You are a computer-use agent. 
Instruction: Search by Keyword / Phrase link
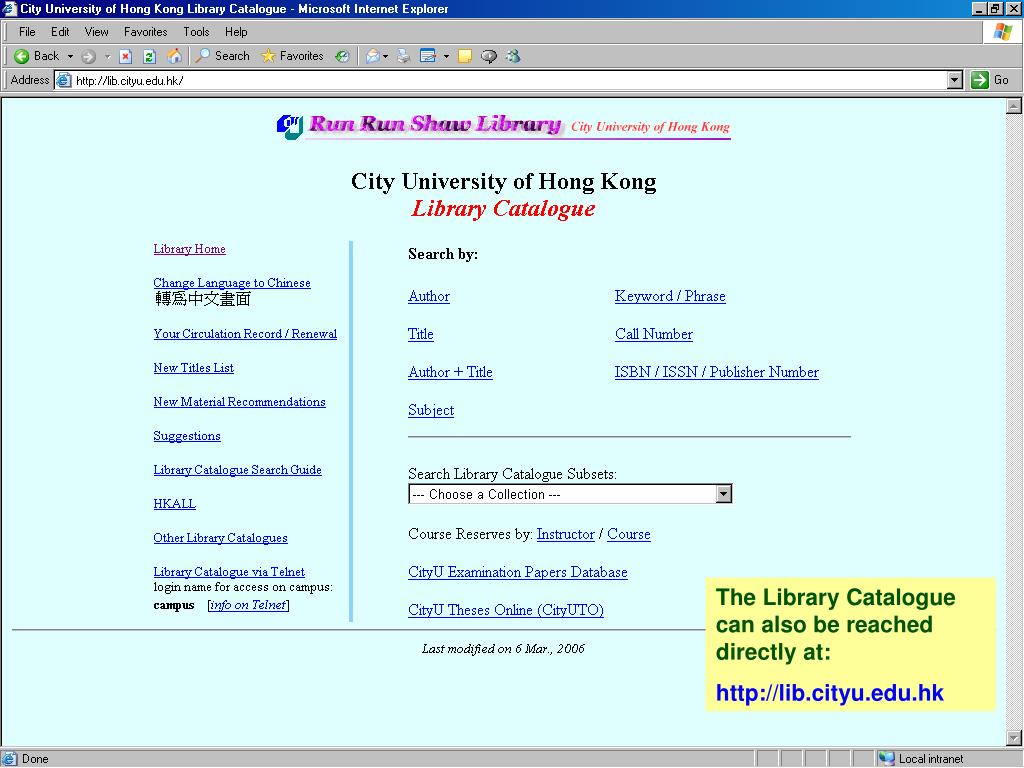click(670, 296)
